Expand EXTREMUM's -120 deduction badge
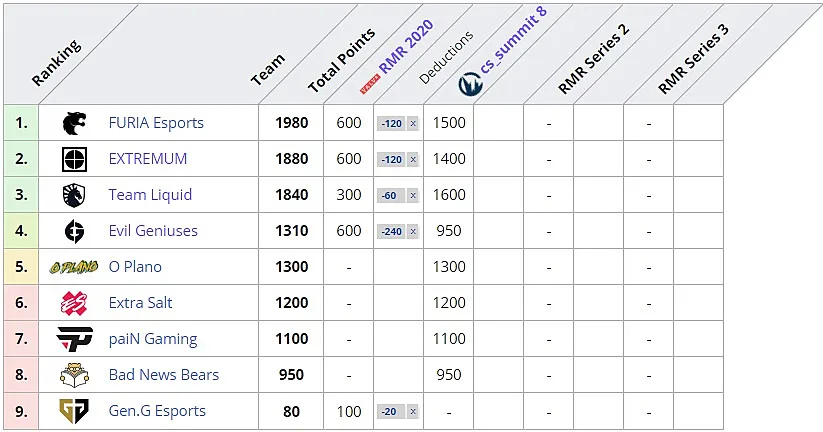The width and height of the screenshot is (823, 432). [x=391, y=160]
